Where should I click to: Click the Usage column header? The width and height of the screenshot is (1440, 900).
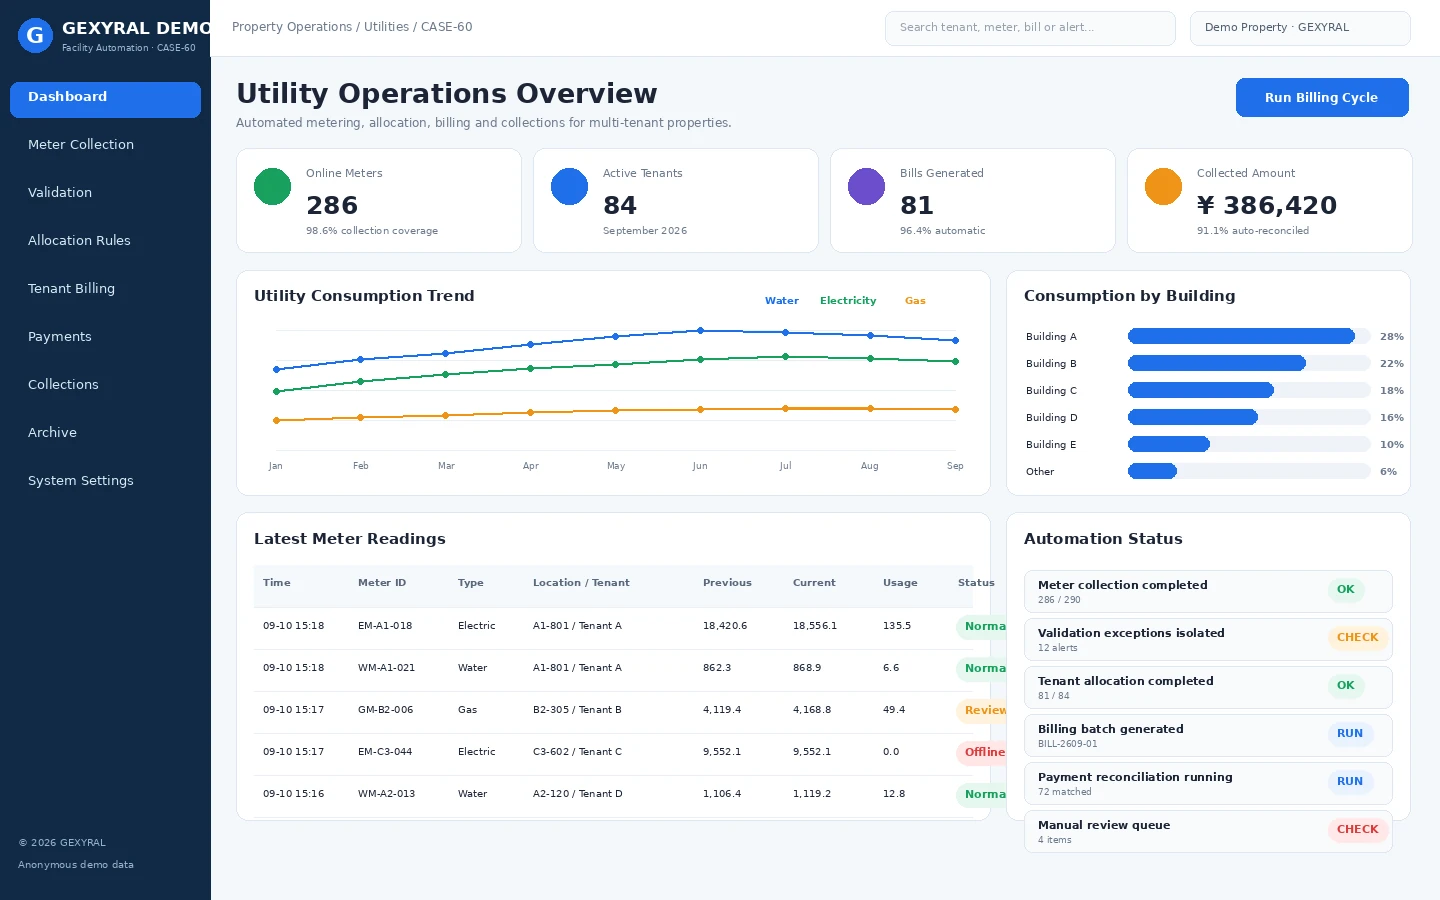tap(900, 583)
